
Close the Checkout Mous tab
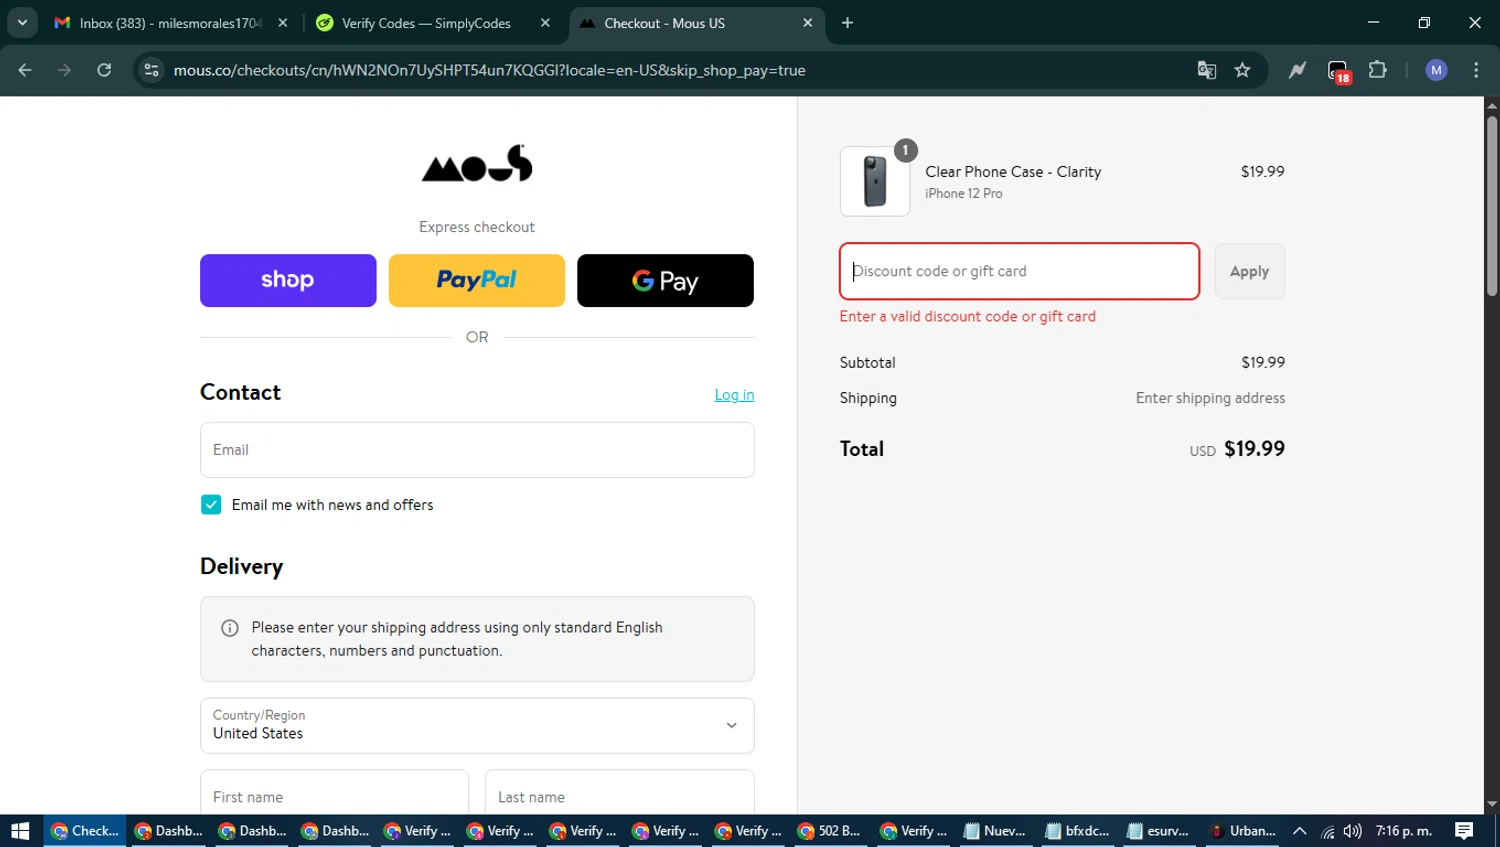click(x=808, y=23)
